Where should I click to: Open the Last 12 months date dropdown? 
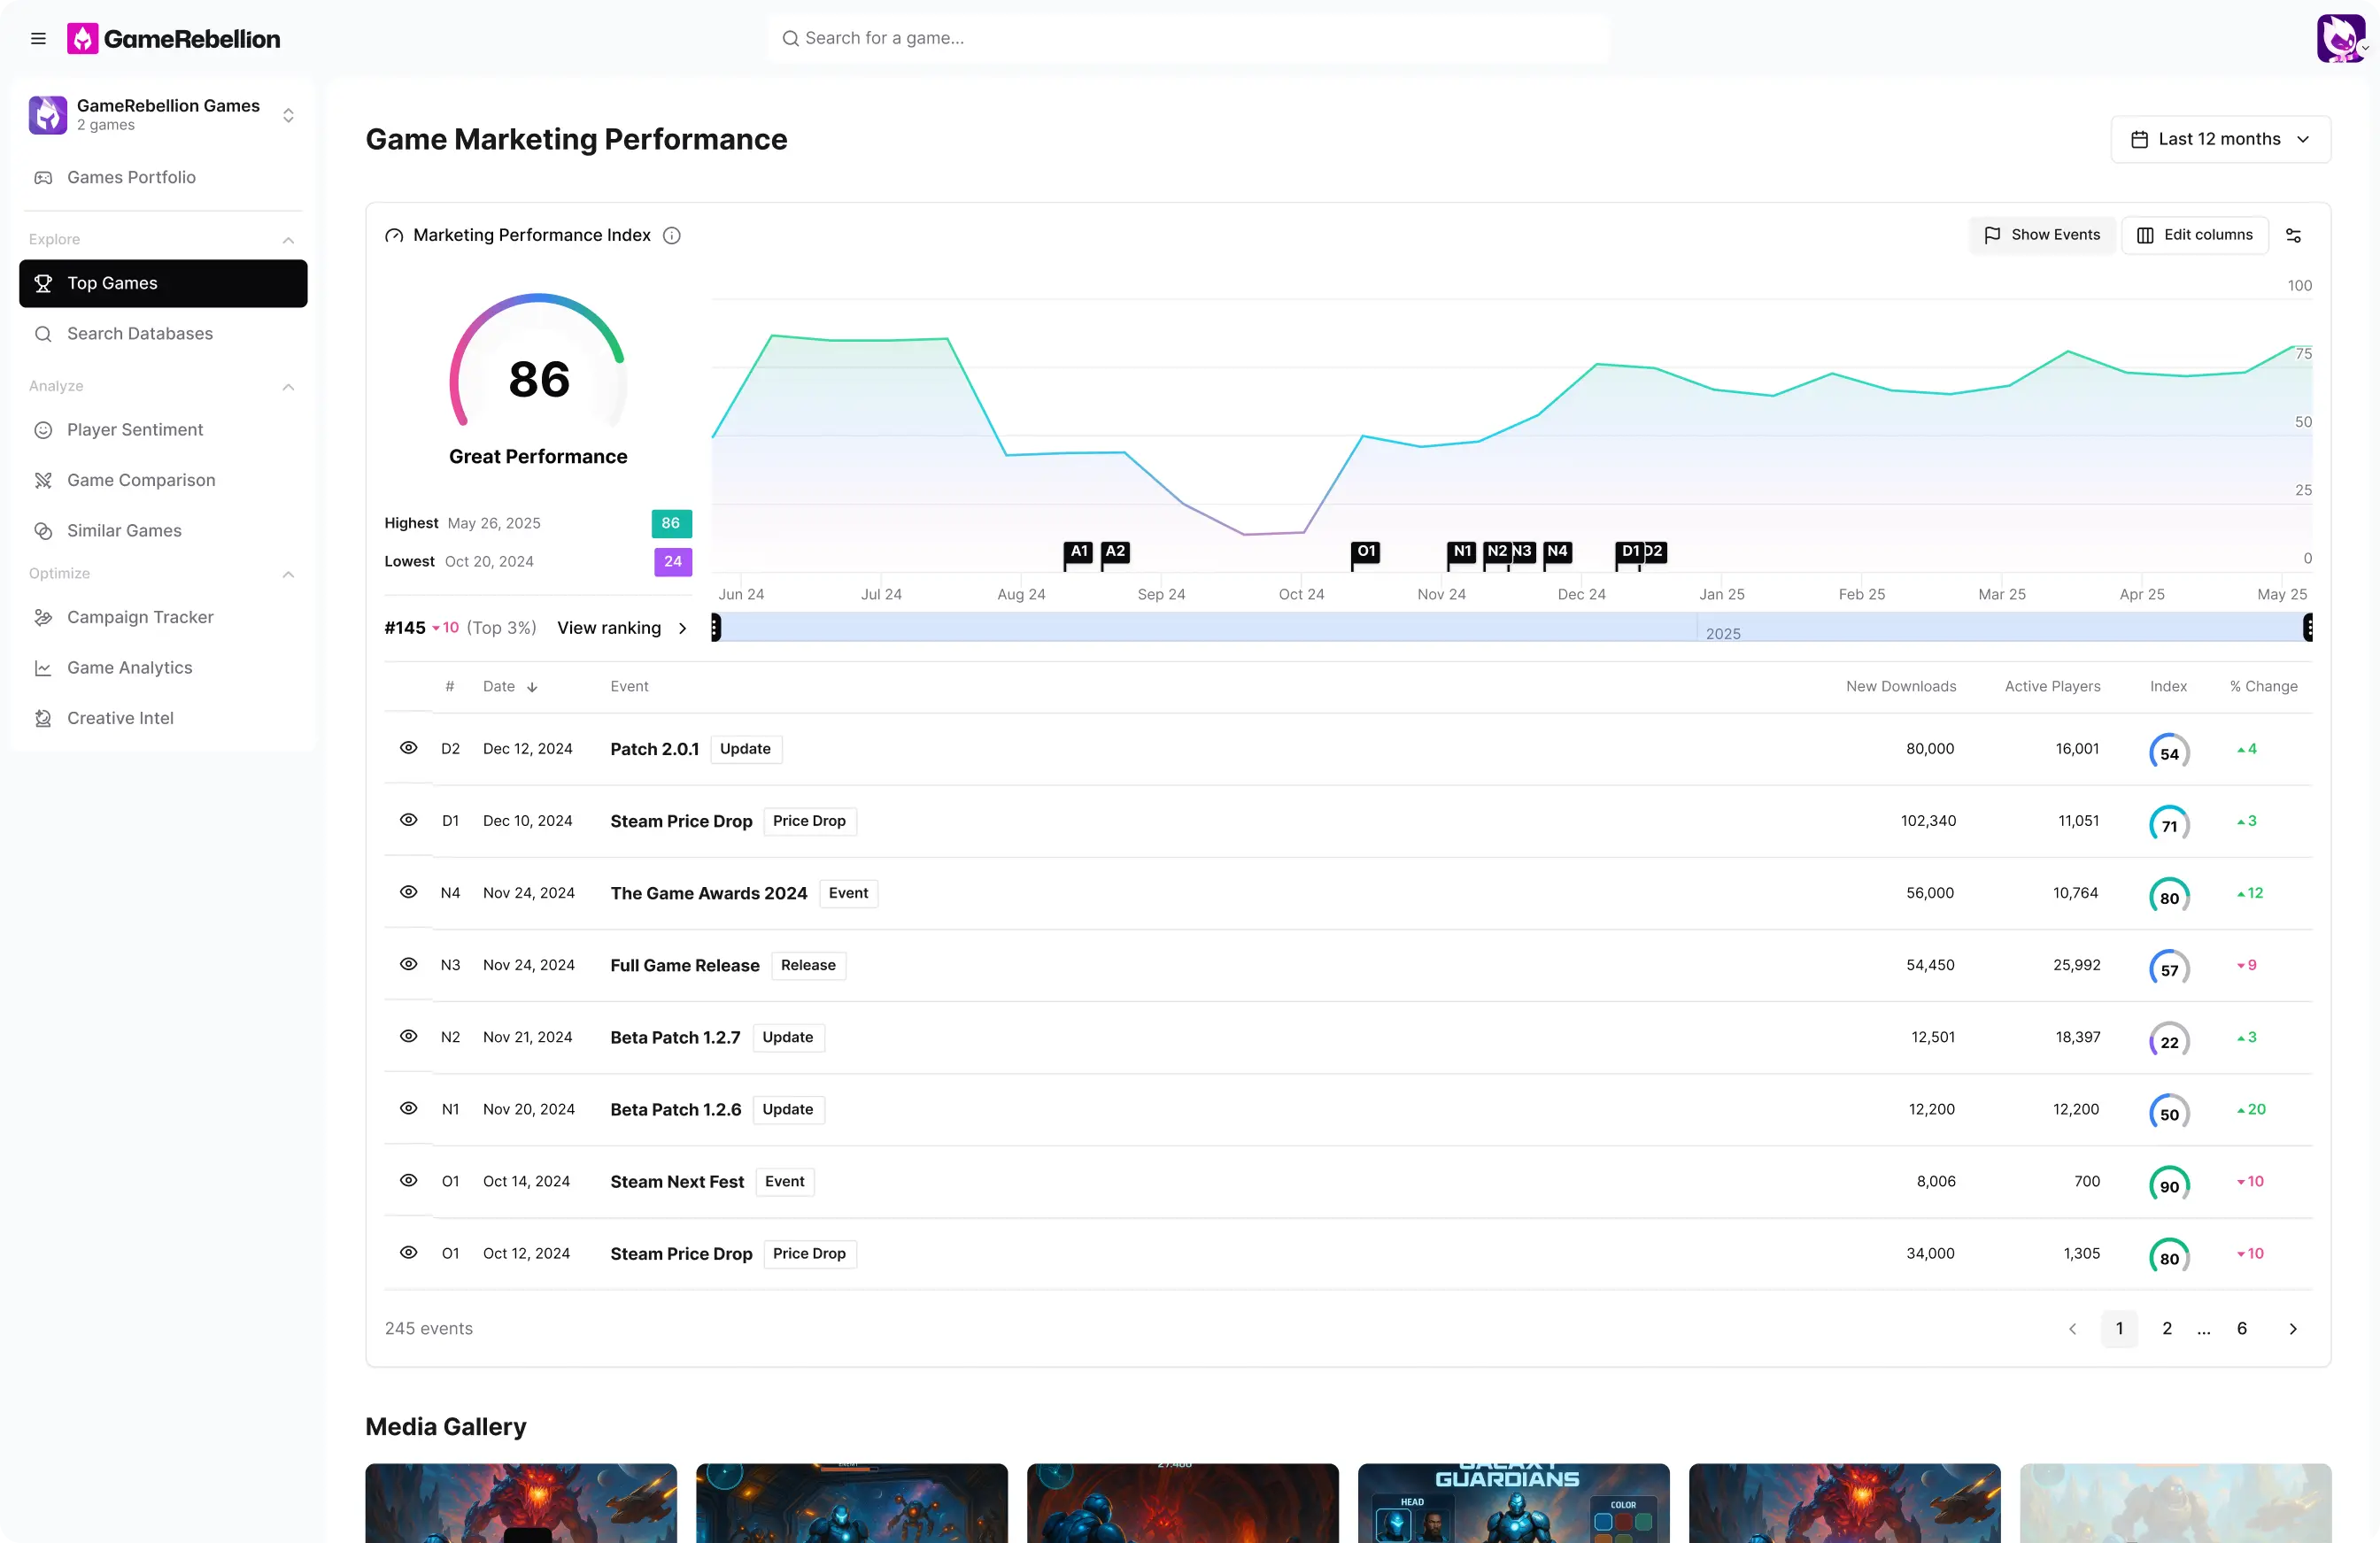tap(2220, 139)
